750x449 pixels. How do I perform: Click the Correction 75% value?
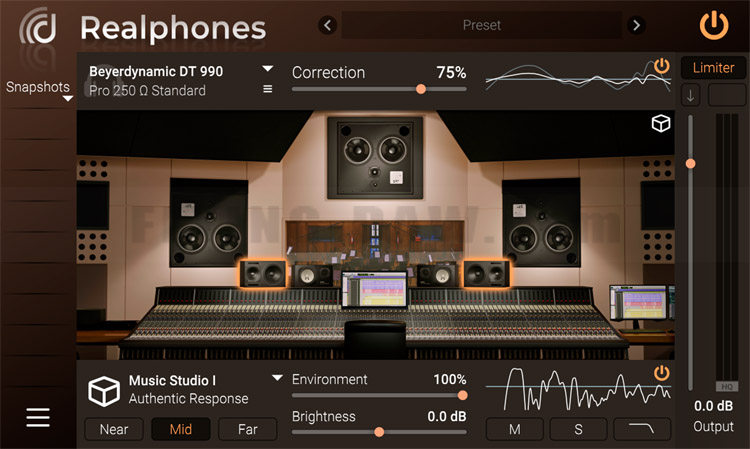point(451,73)
